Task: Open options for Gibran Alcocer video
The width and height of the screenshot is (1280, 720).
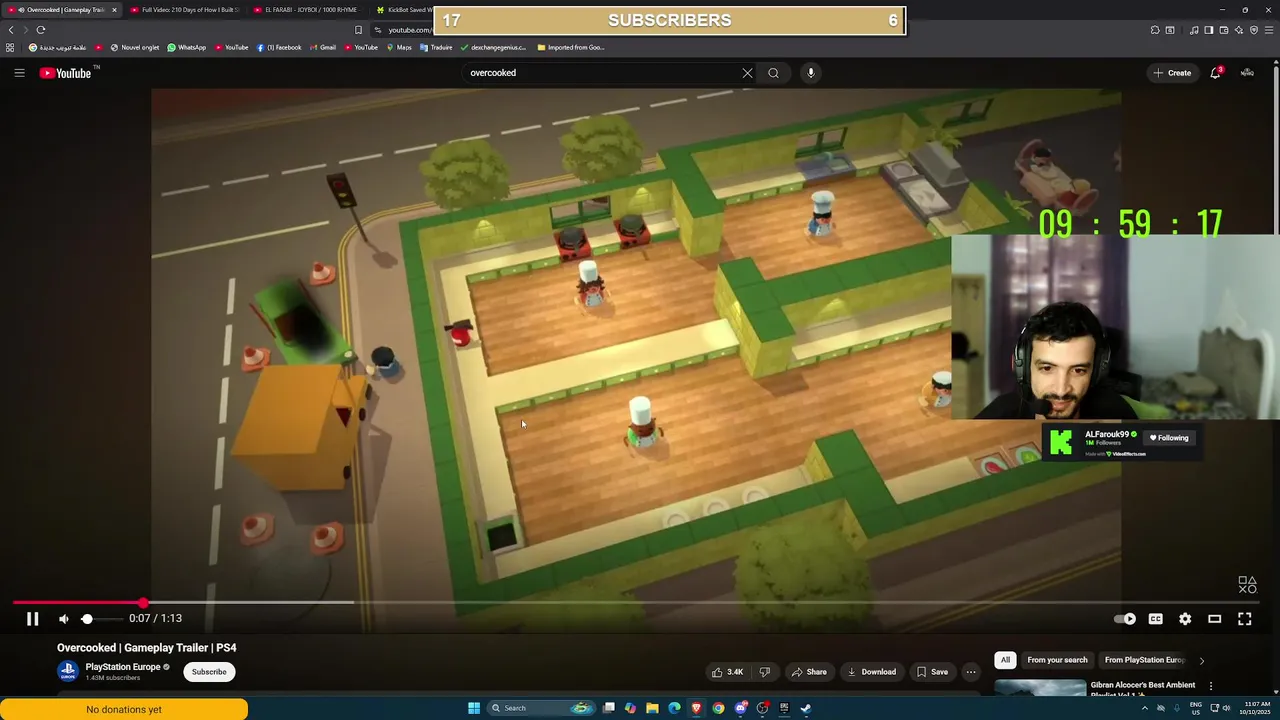Action: 1211,686
